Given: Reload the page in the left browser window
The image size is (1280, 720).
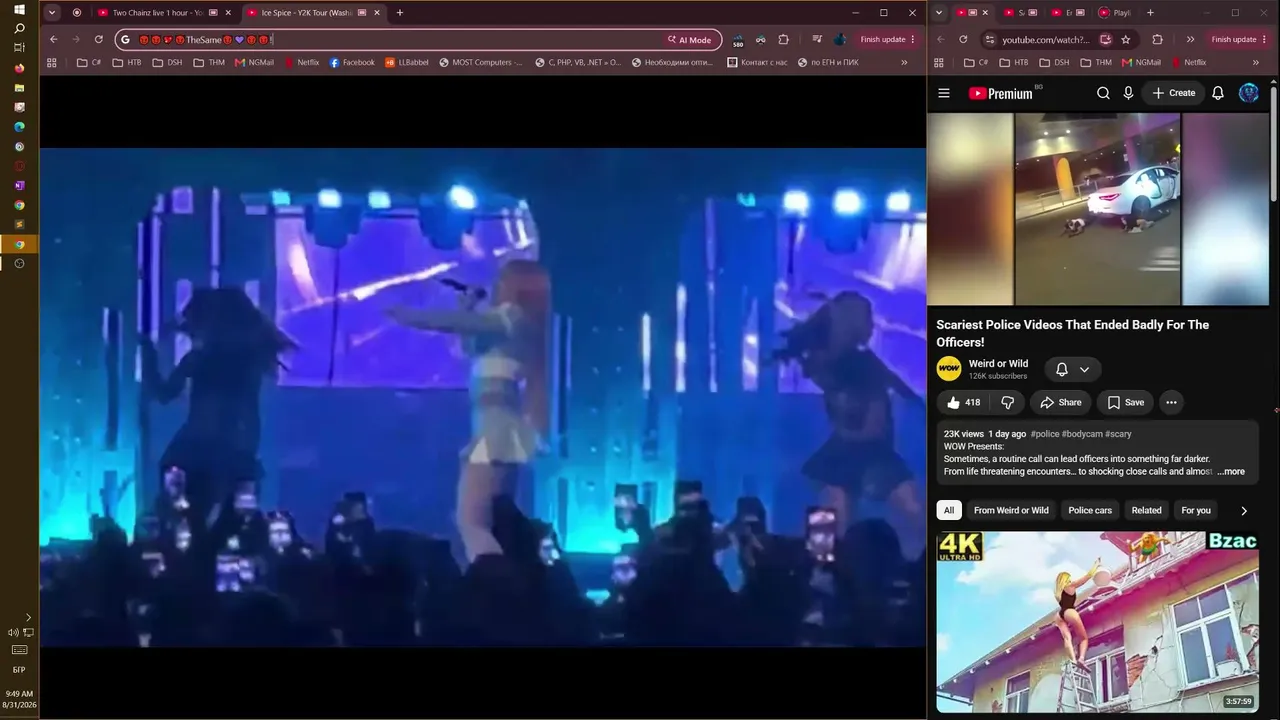Looking at the screenshot, I should pos(98,39).
